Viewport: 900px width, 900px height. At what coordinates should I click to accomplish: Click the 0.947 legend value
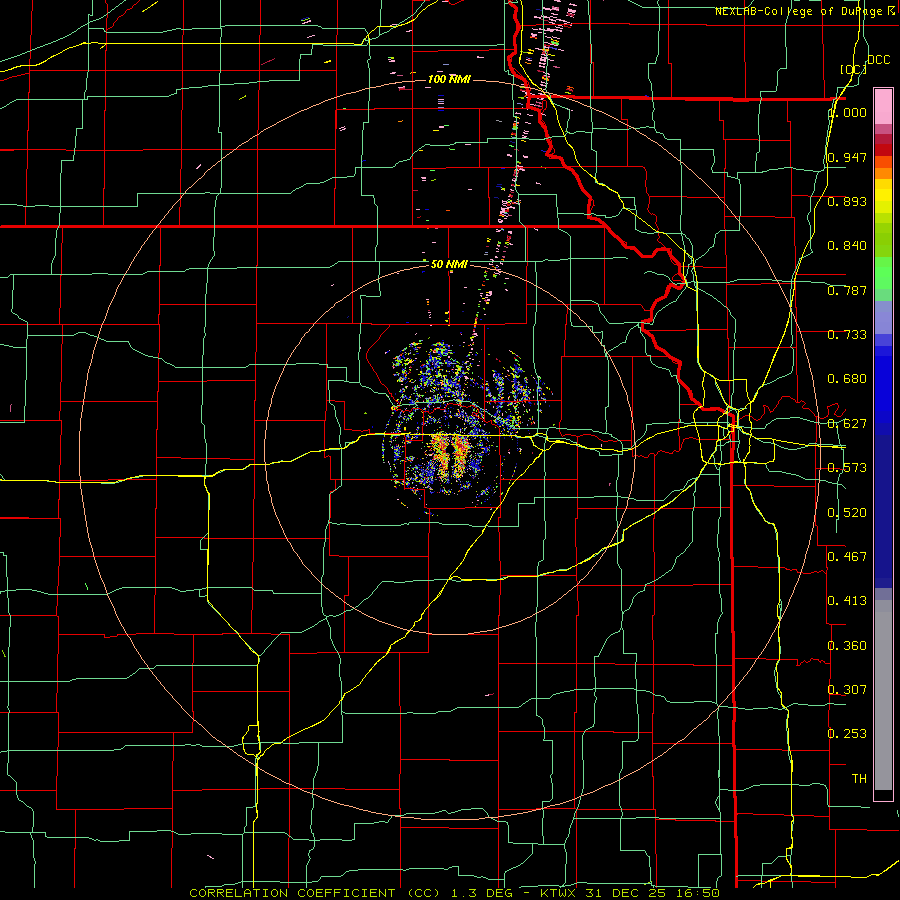pos(847,157)
